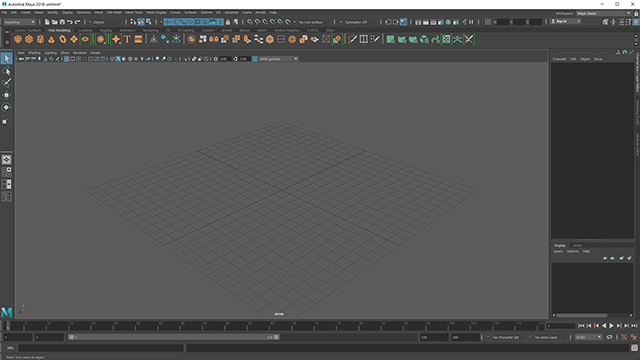
Task: Create a polygon sphere from shelf
Action: click(x=18, y=39)
